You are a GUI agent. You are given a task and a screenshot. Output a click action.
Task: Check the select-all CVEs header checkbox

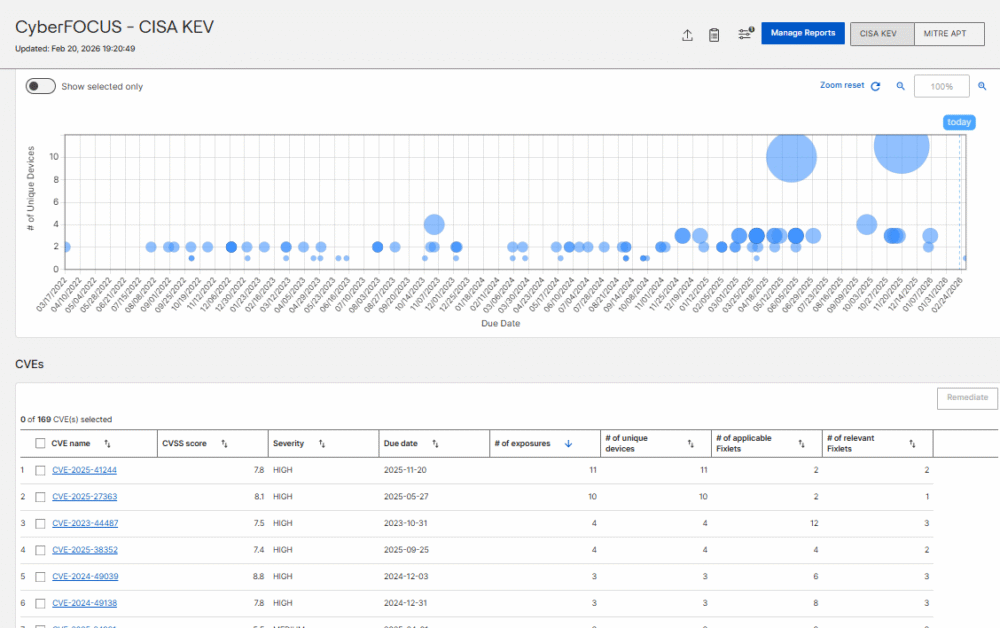point(40,443)
